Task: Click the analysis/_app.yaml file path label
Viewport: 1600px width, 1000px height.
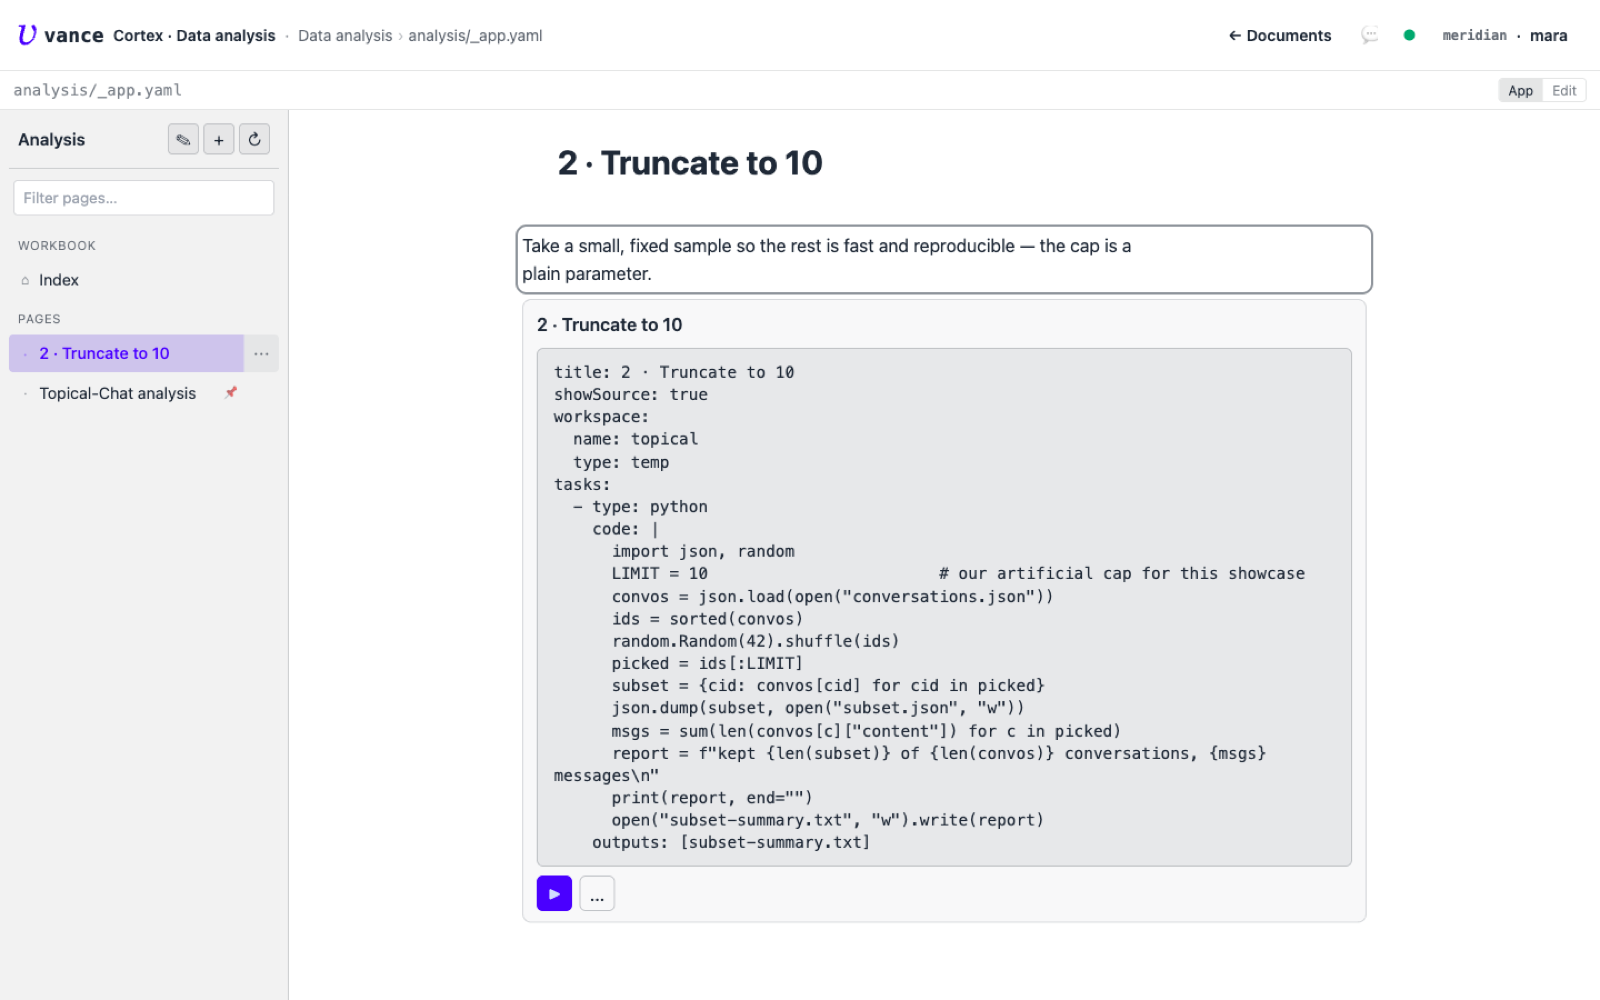Action: pyautogui.click(x=97, y=90)
